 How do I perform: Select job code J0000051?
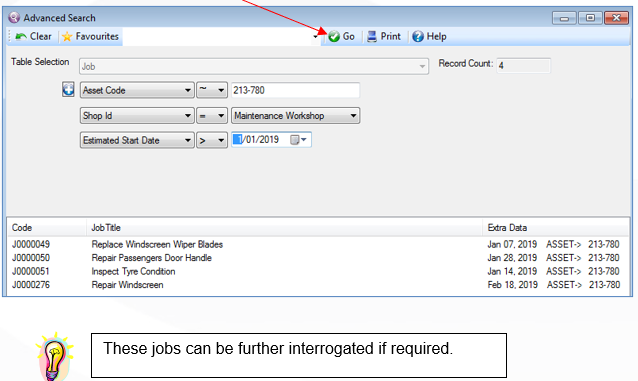31,271
